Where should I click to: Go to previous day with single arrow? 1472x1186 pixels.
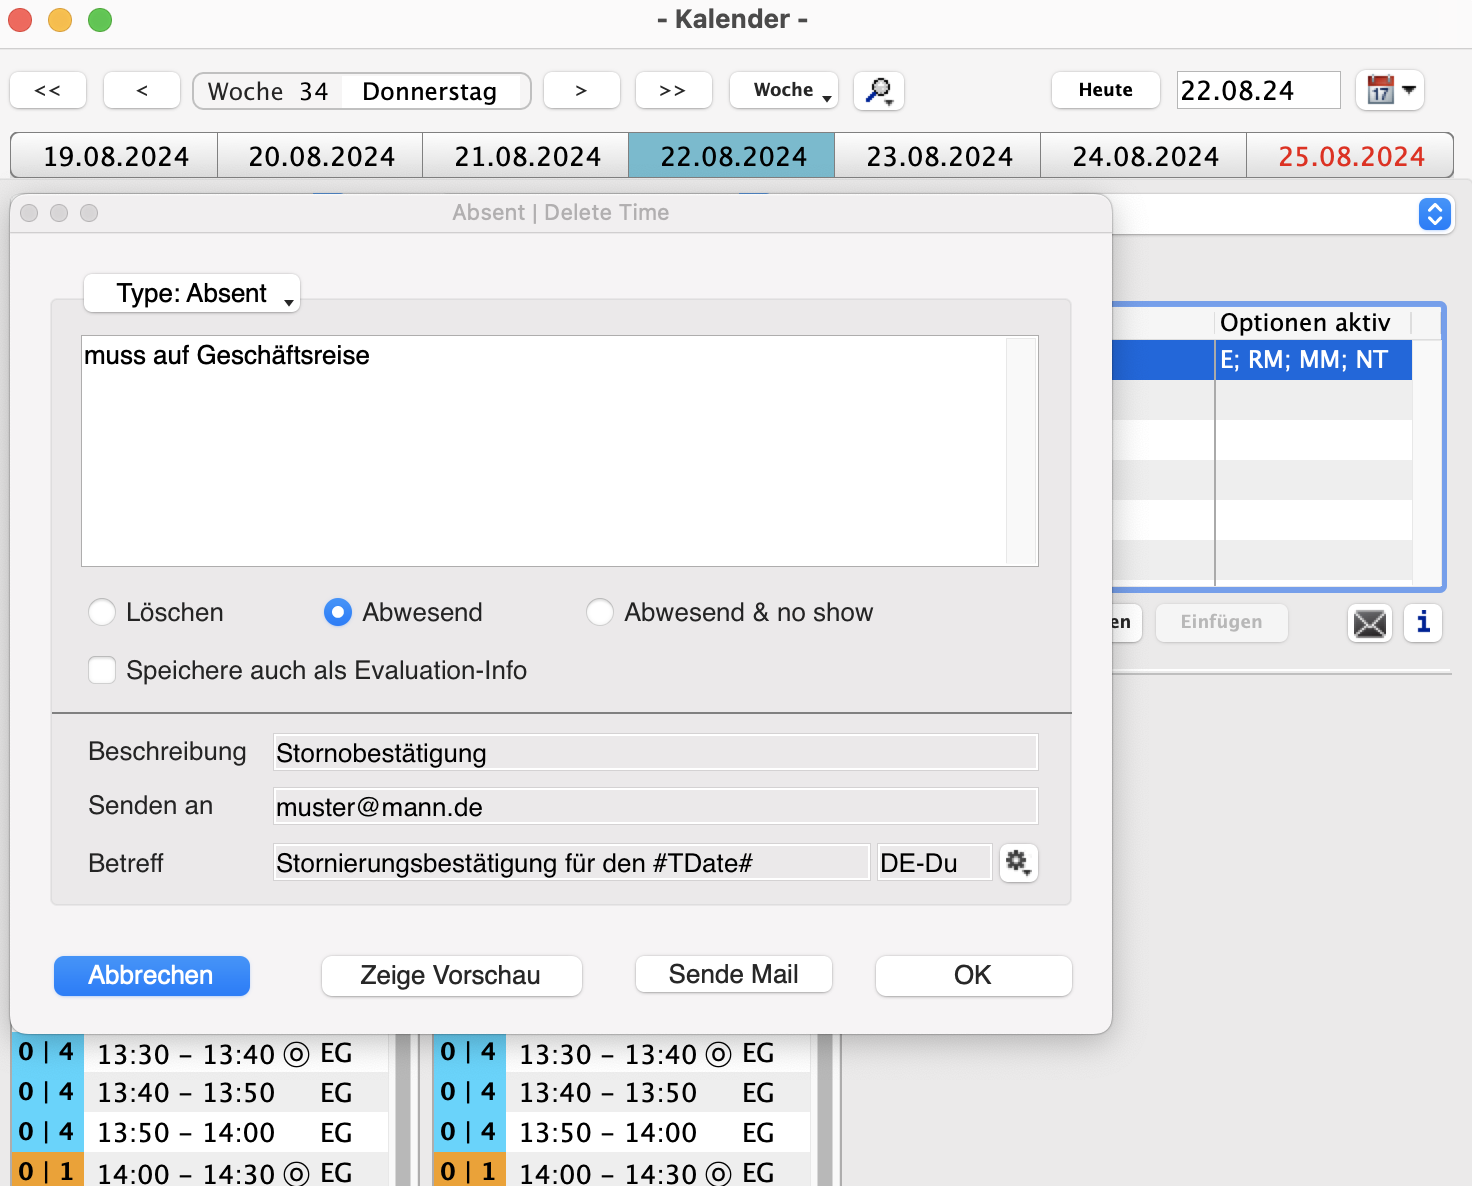(142, 90)
